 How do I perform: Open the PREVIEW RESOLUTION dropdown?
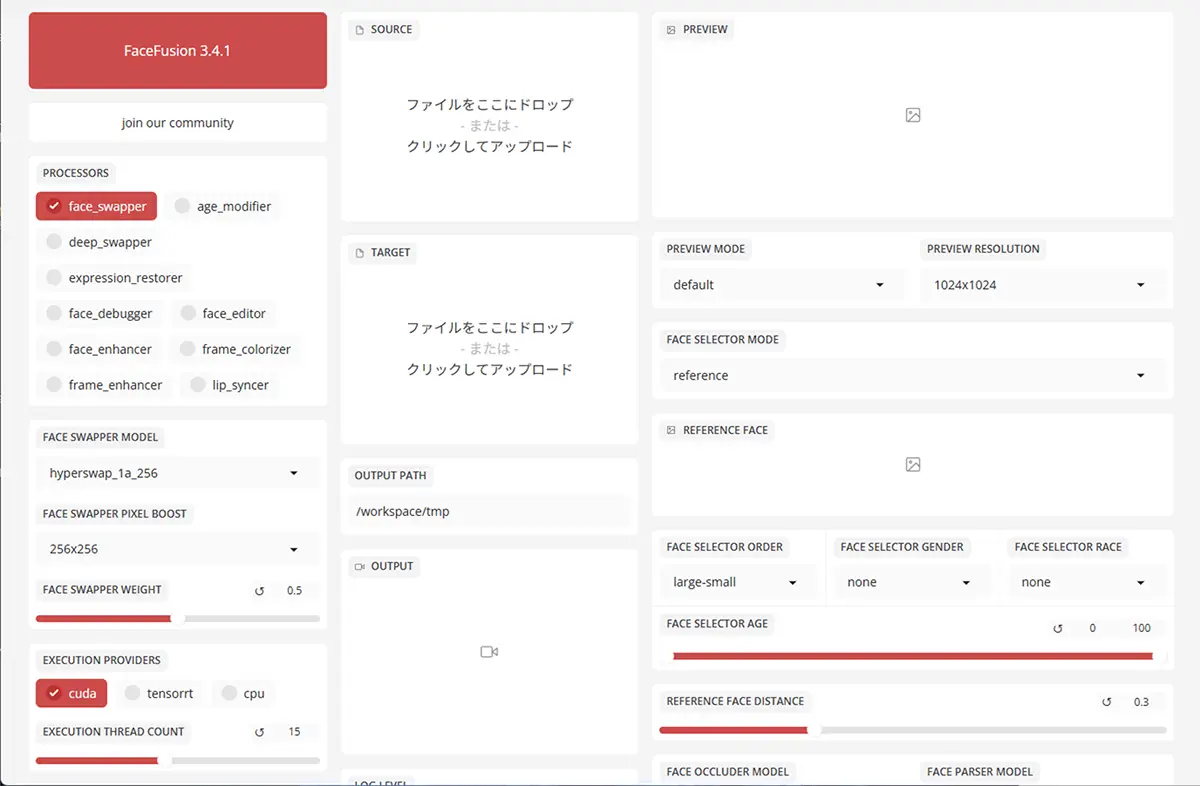(1042, 284)
